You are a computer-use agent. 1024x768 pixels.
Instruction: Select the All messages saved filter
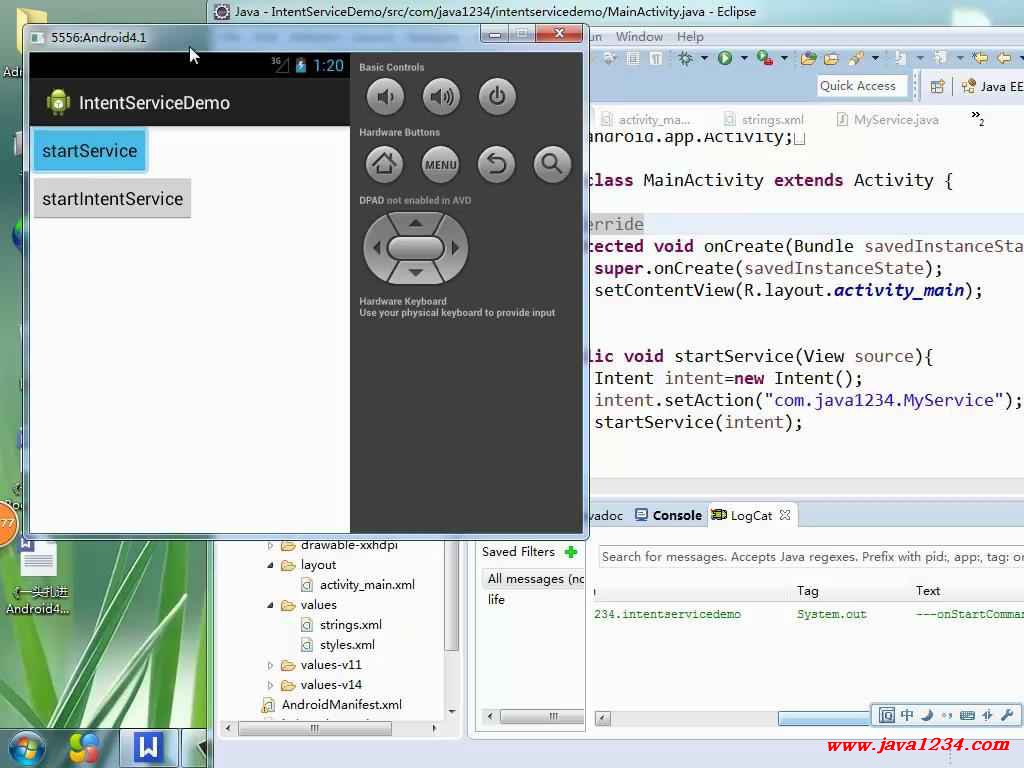coord(534,579)
